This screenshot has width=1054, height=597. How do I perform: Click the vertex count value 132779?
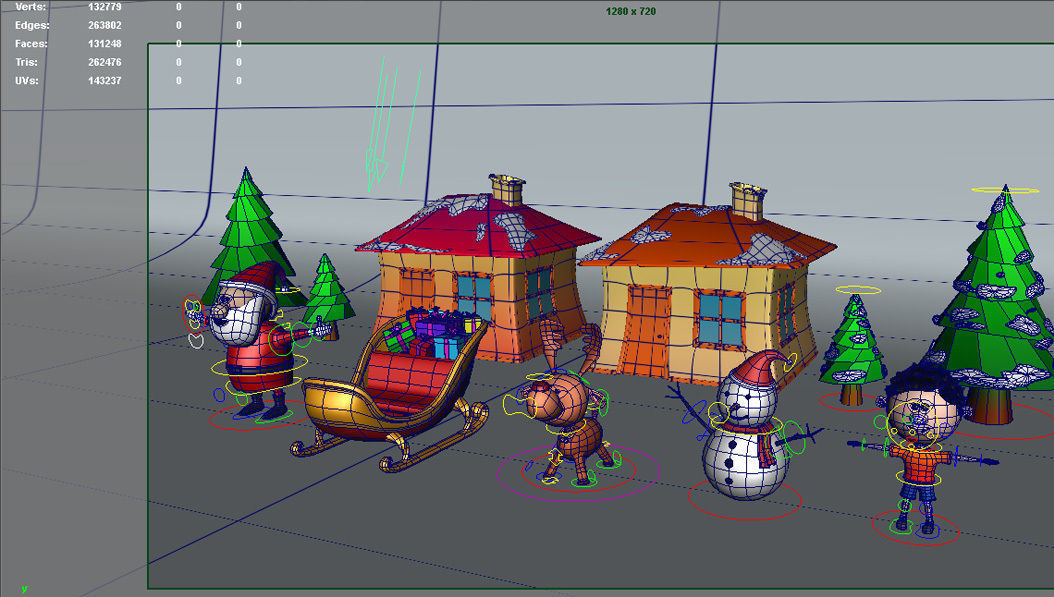(x=105, y=7)
